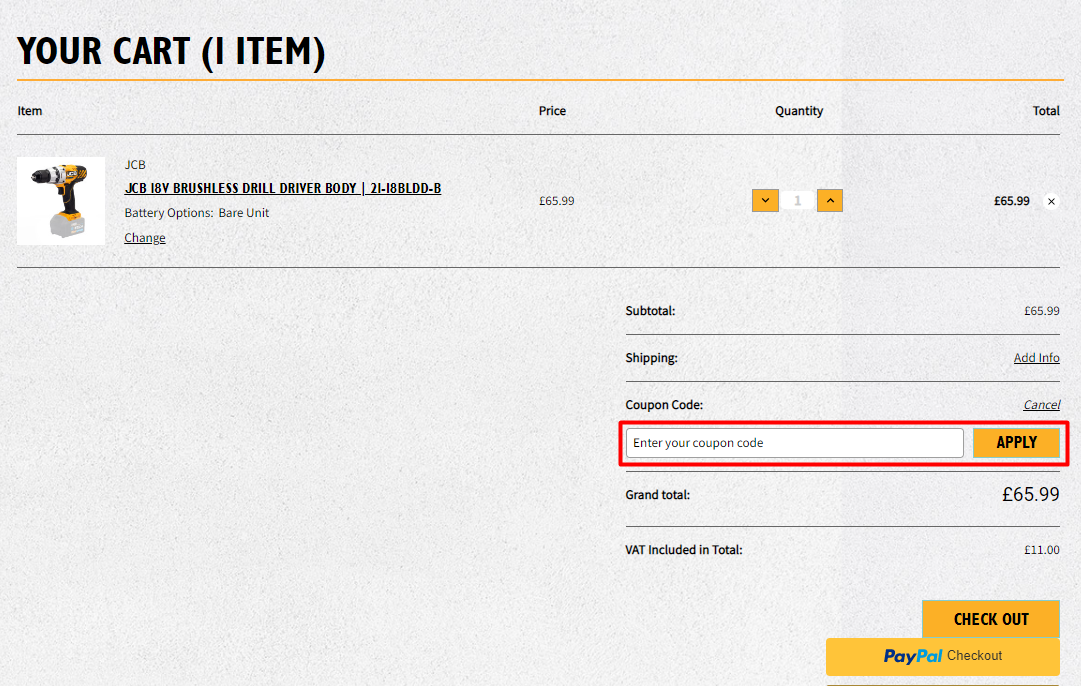Screen dimensions: 1081x686
Task: Click the quantity field showing 1
Action: click(798, 201)
